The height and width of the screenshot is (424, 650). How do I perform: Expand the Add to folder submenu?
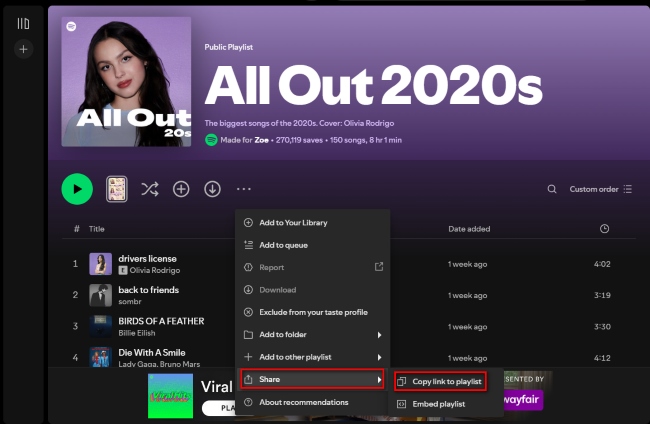[313, 334]
